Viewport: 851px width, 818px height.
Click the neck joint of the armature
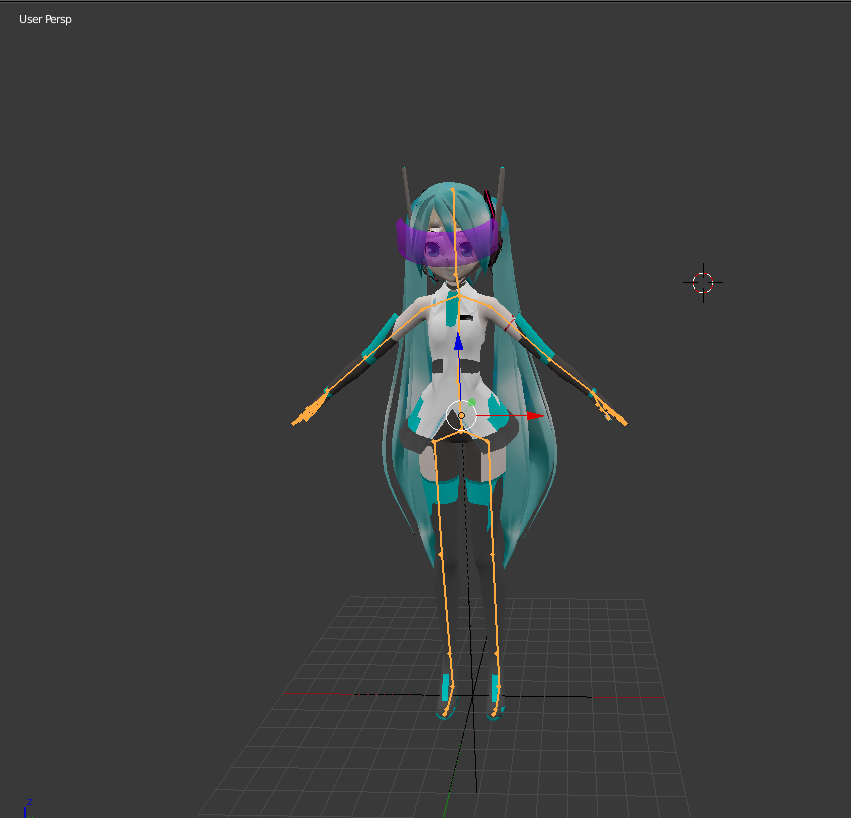tap(459, 296)
